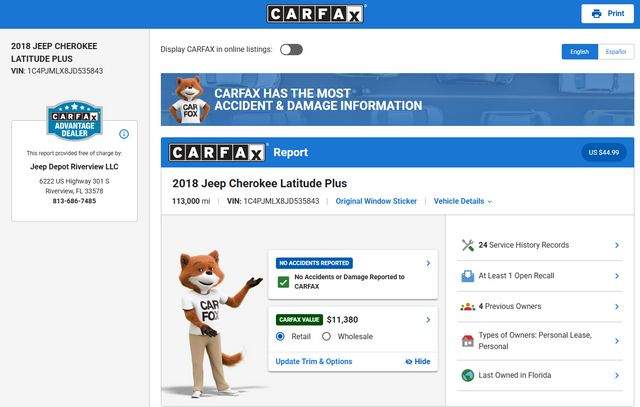This screenshot has height=407, width=640.
Task: Click the CARFAX Value badge
Action: click(x=299, y=320)
